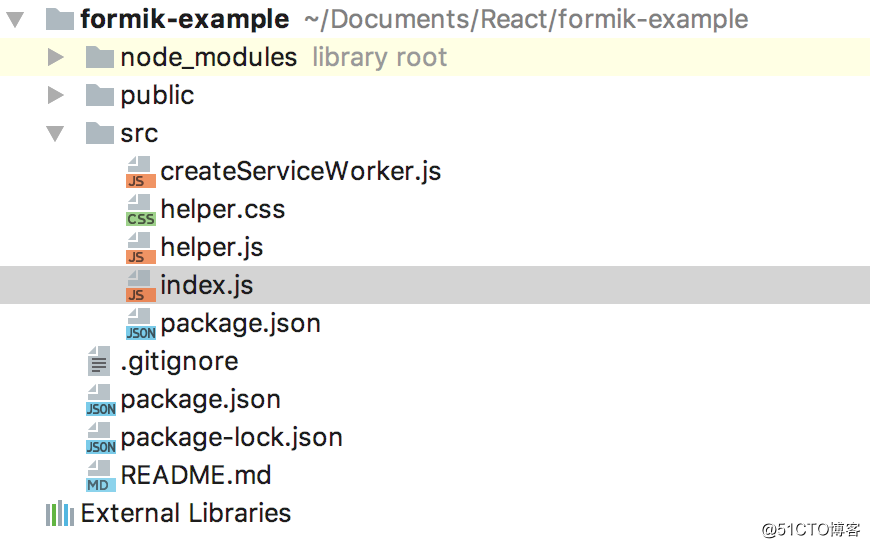
Task: Click the JS icon of helper.js
Action: (x=140, y=247)
